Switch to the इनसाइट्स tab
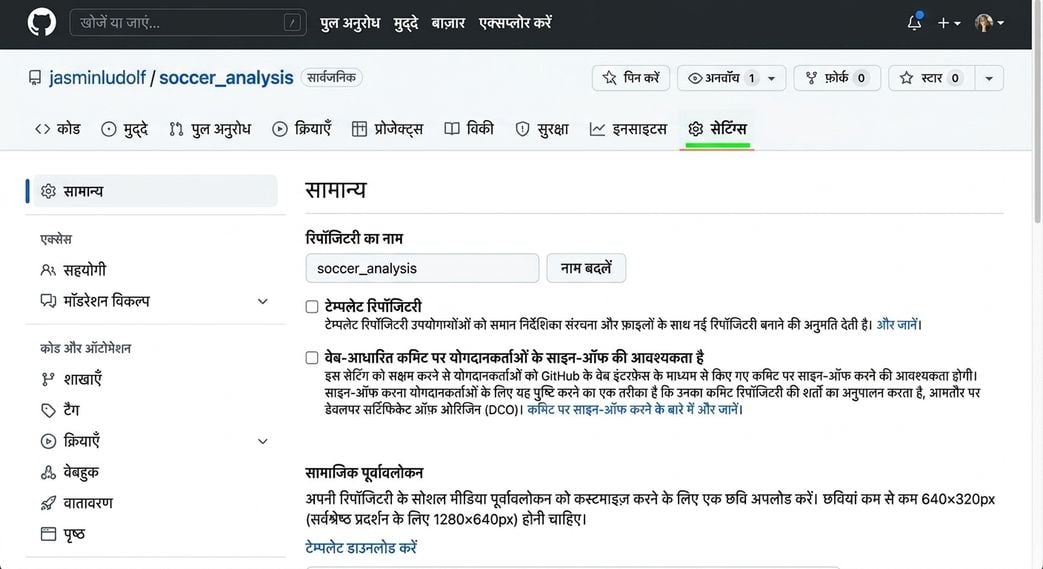This screenshot has height=569, width=1043. [x=628, y=128]
